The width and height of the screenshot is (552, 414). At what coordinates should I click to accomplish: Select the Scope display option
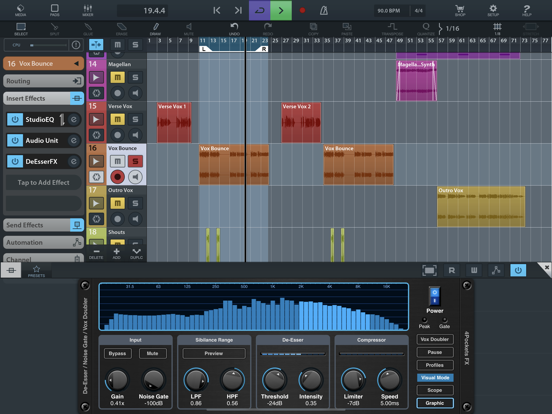435,390
